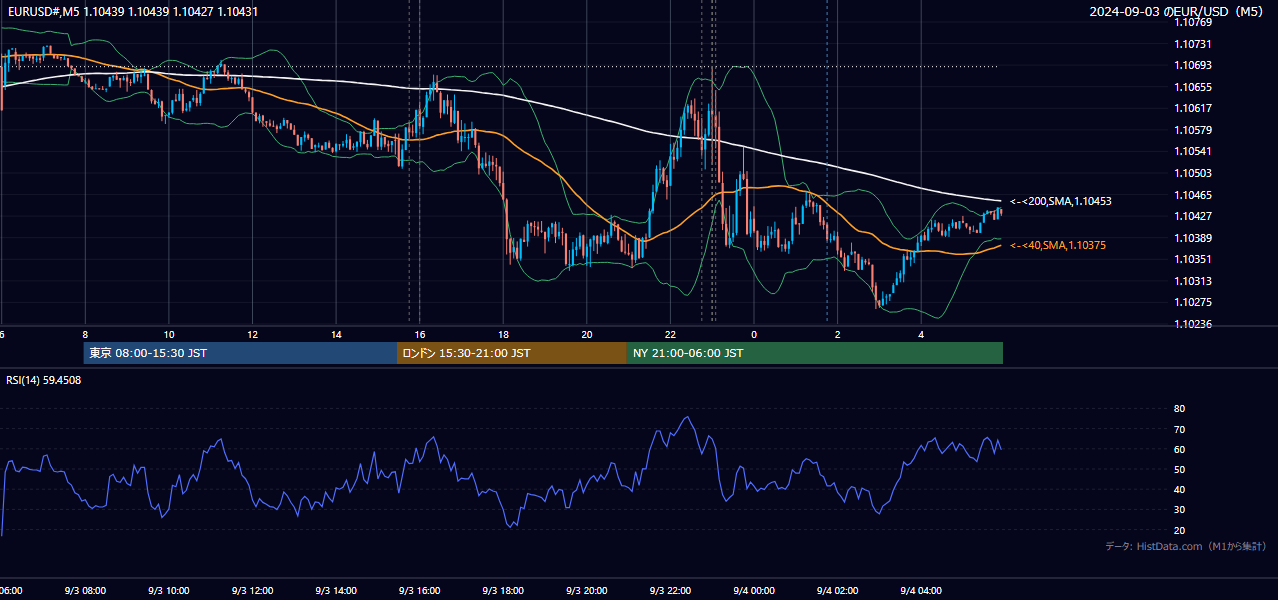This screenshot has width=1278, height=600.
Task: Click the 9/4 02:00 time label
Action: (x=837, y=591)
